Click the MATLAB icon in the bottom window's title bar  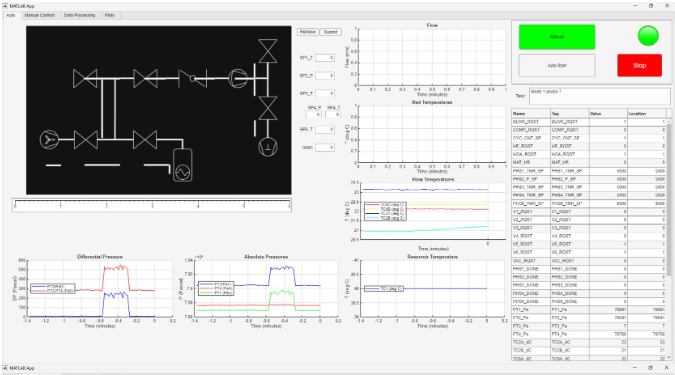point(6,368)
